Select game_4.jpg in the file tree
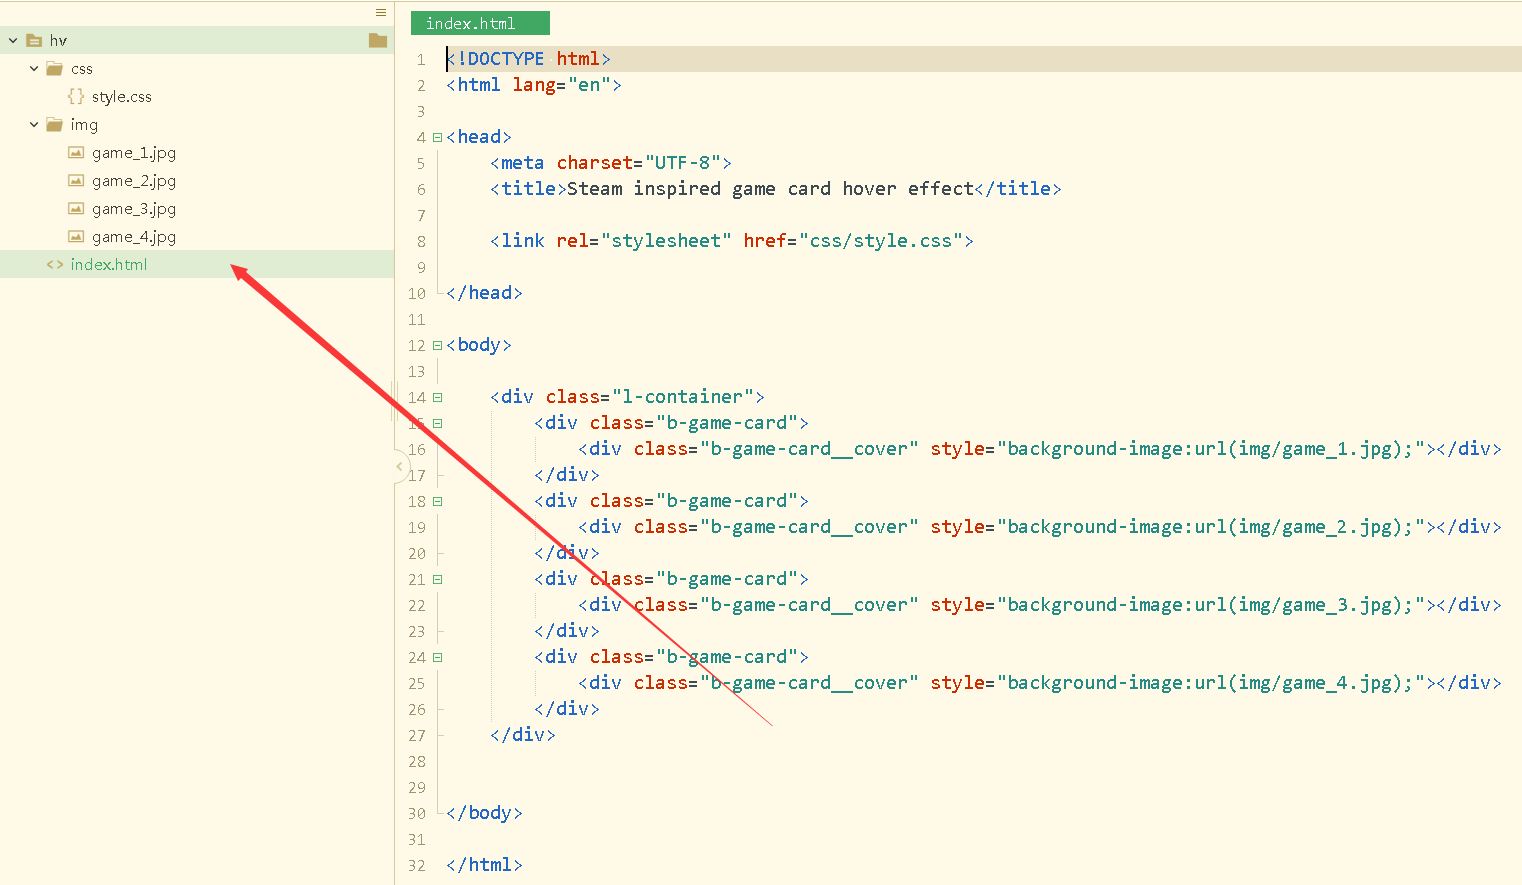The height and width of the screenshot is (885, 1522). [134, 236]
